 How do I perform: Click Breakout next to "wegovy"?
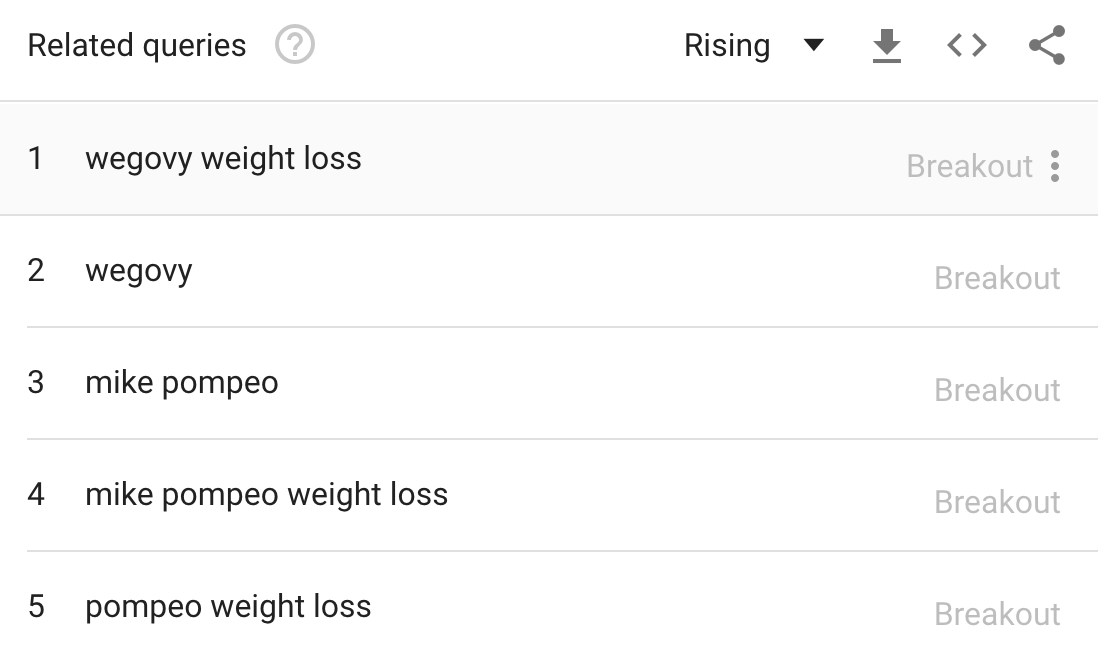click(997, 278)
